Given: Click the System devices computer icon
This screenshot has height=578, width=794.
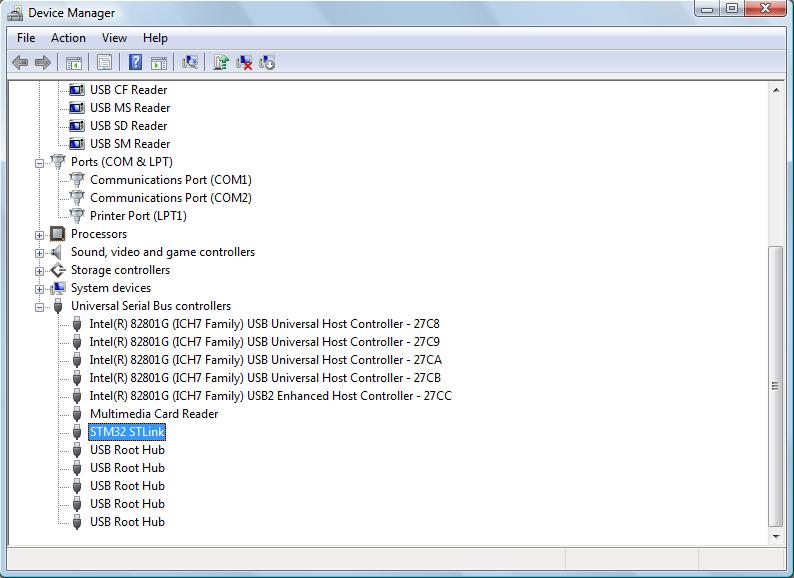Looking at the screenshot, I should tap(58, 288).
